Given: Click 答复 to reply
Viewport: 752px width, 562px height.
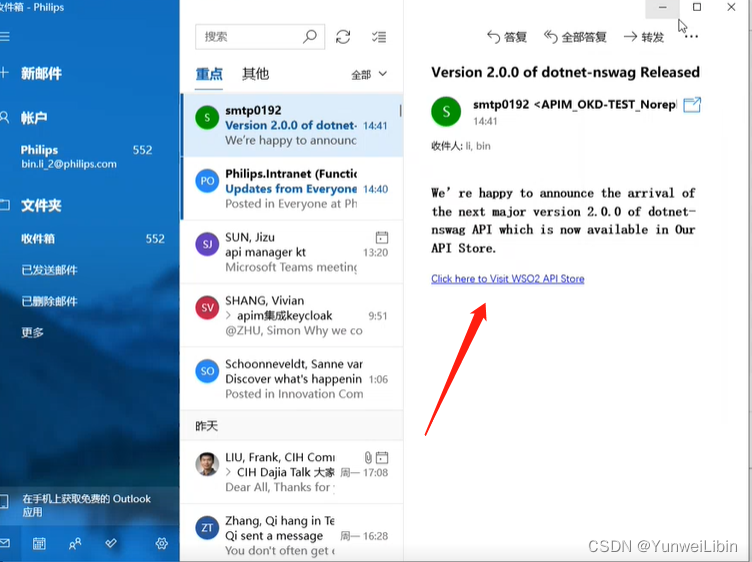Looking at the screenshot, I should [x=507, y=37].
